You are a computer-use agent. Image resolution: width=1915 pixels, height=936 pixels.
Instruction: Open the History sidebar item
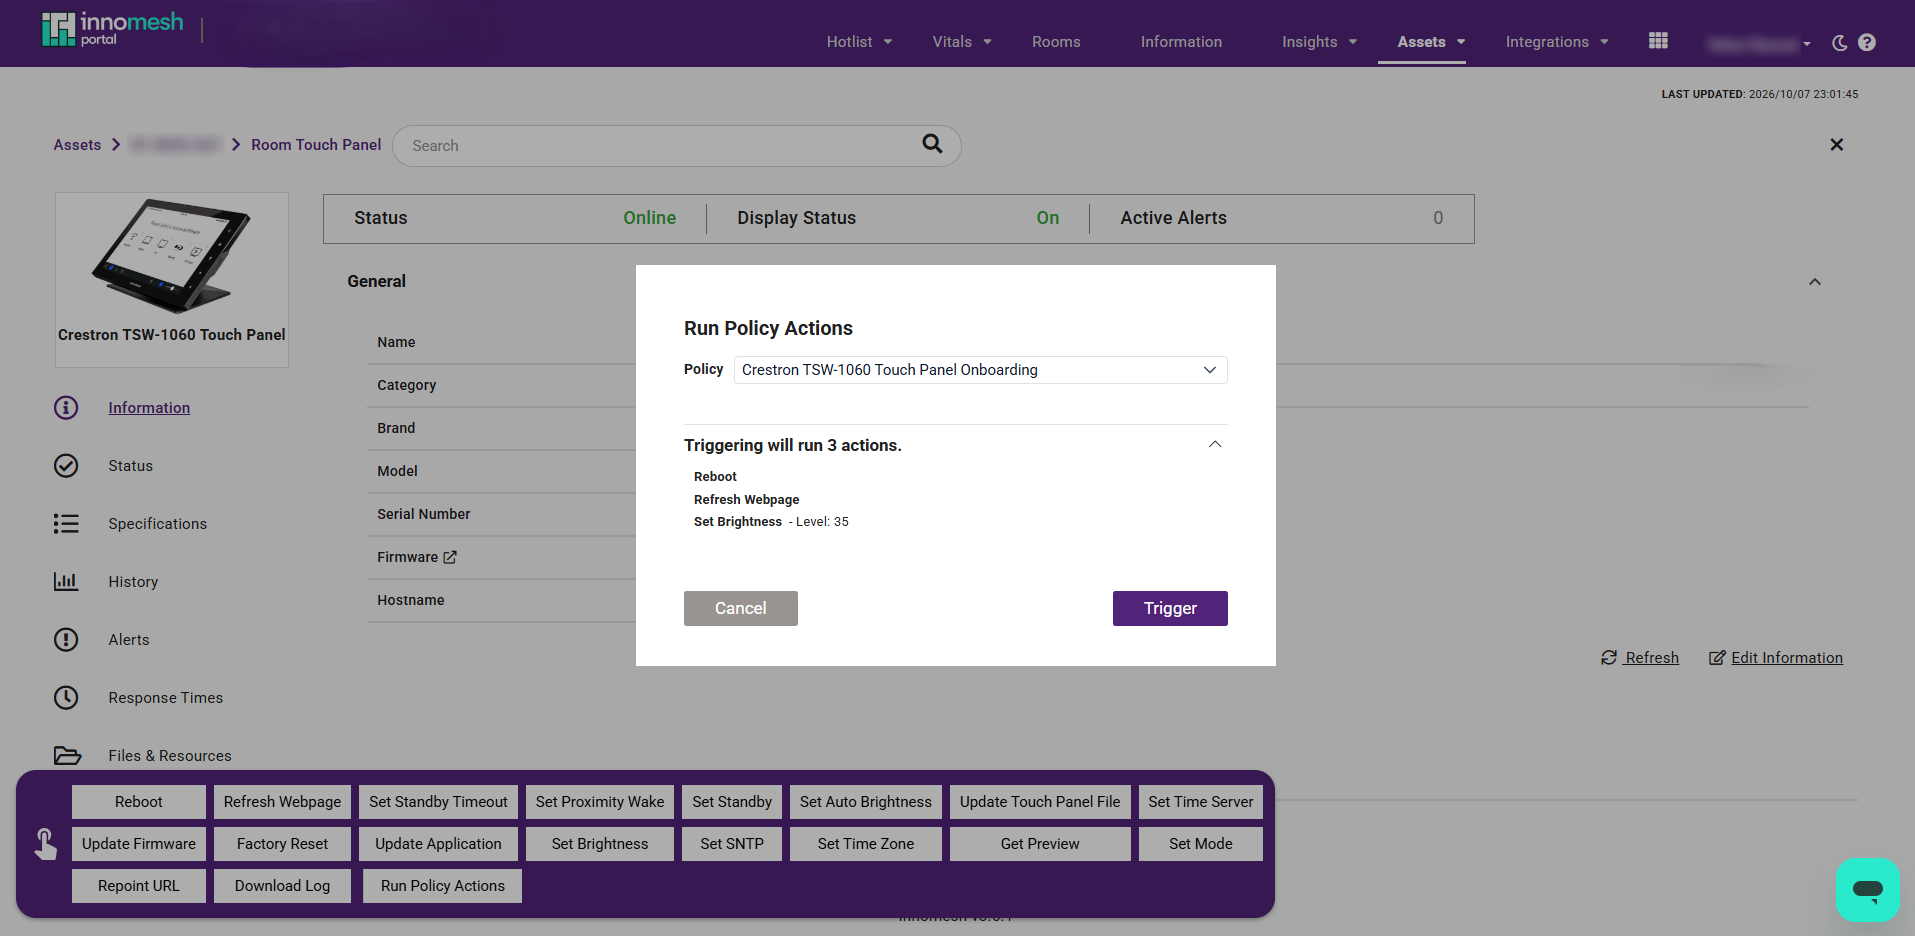coord(133,582)
